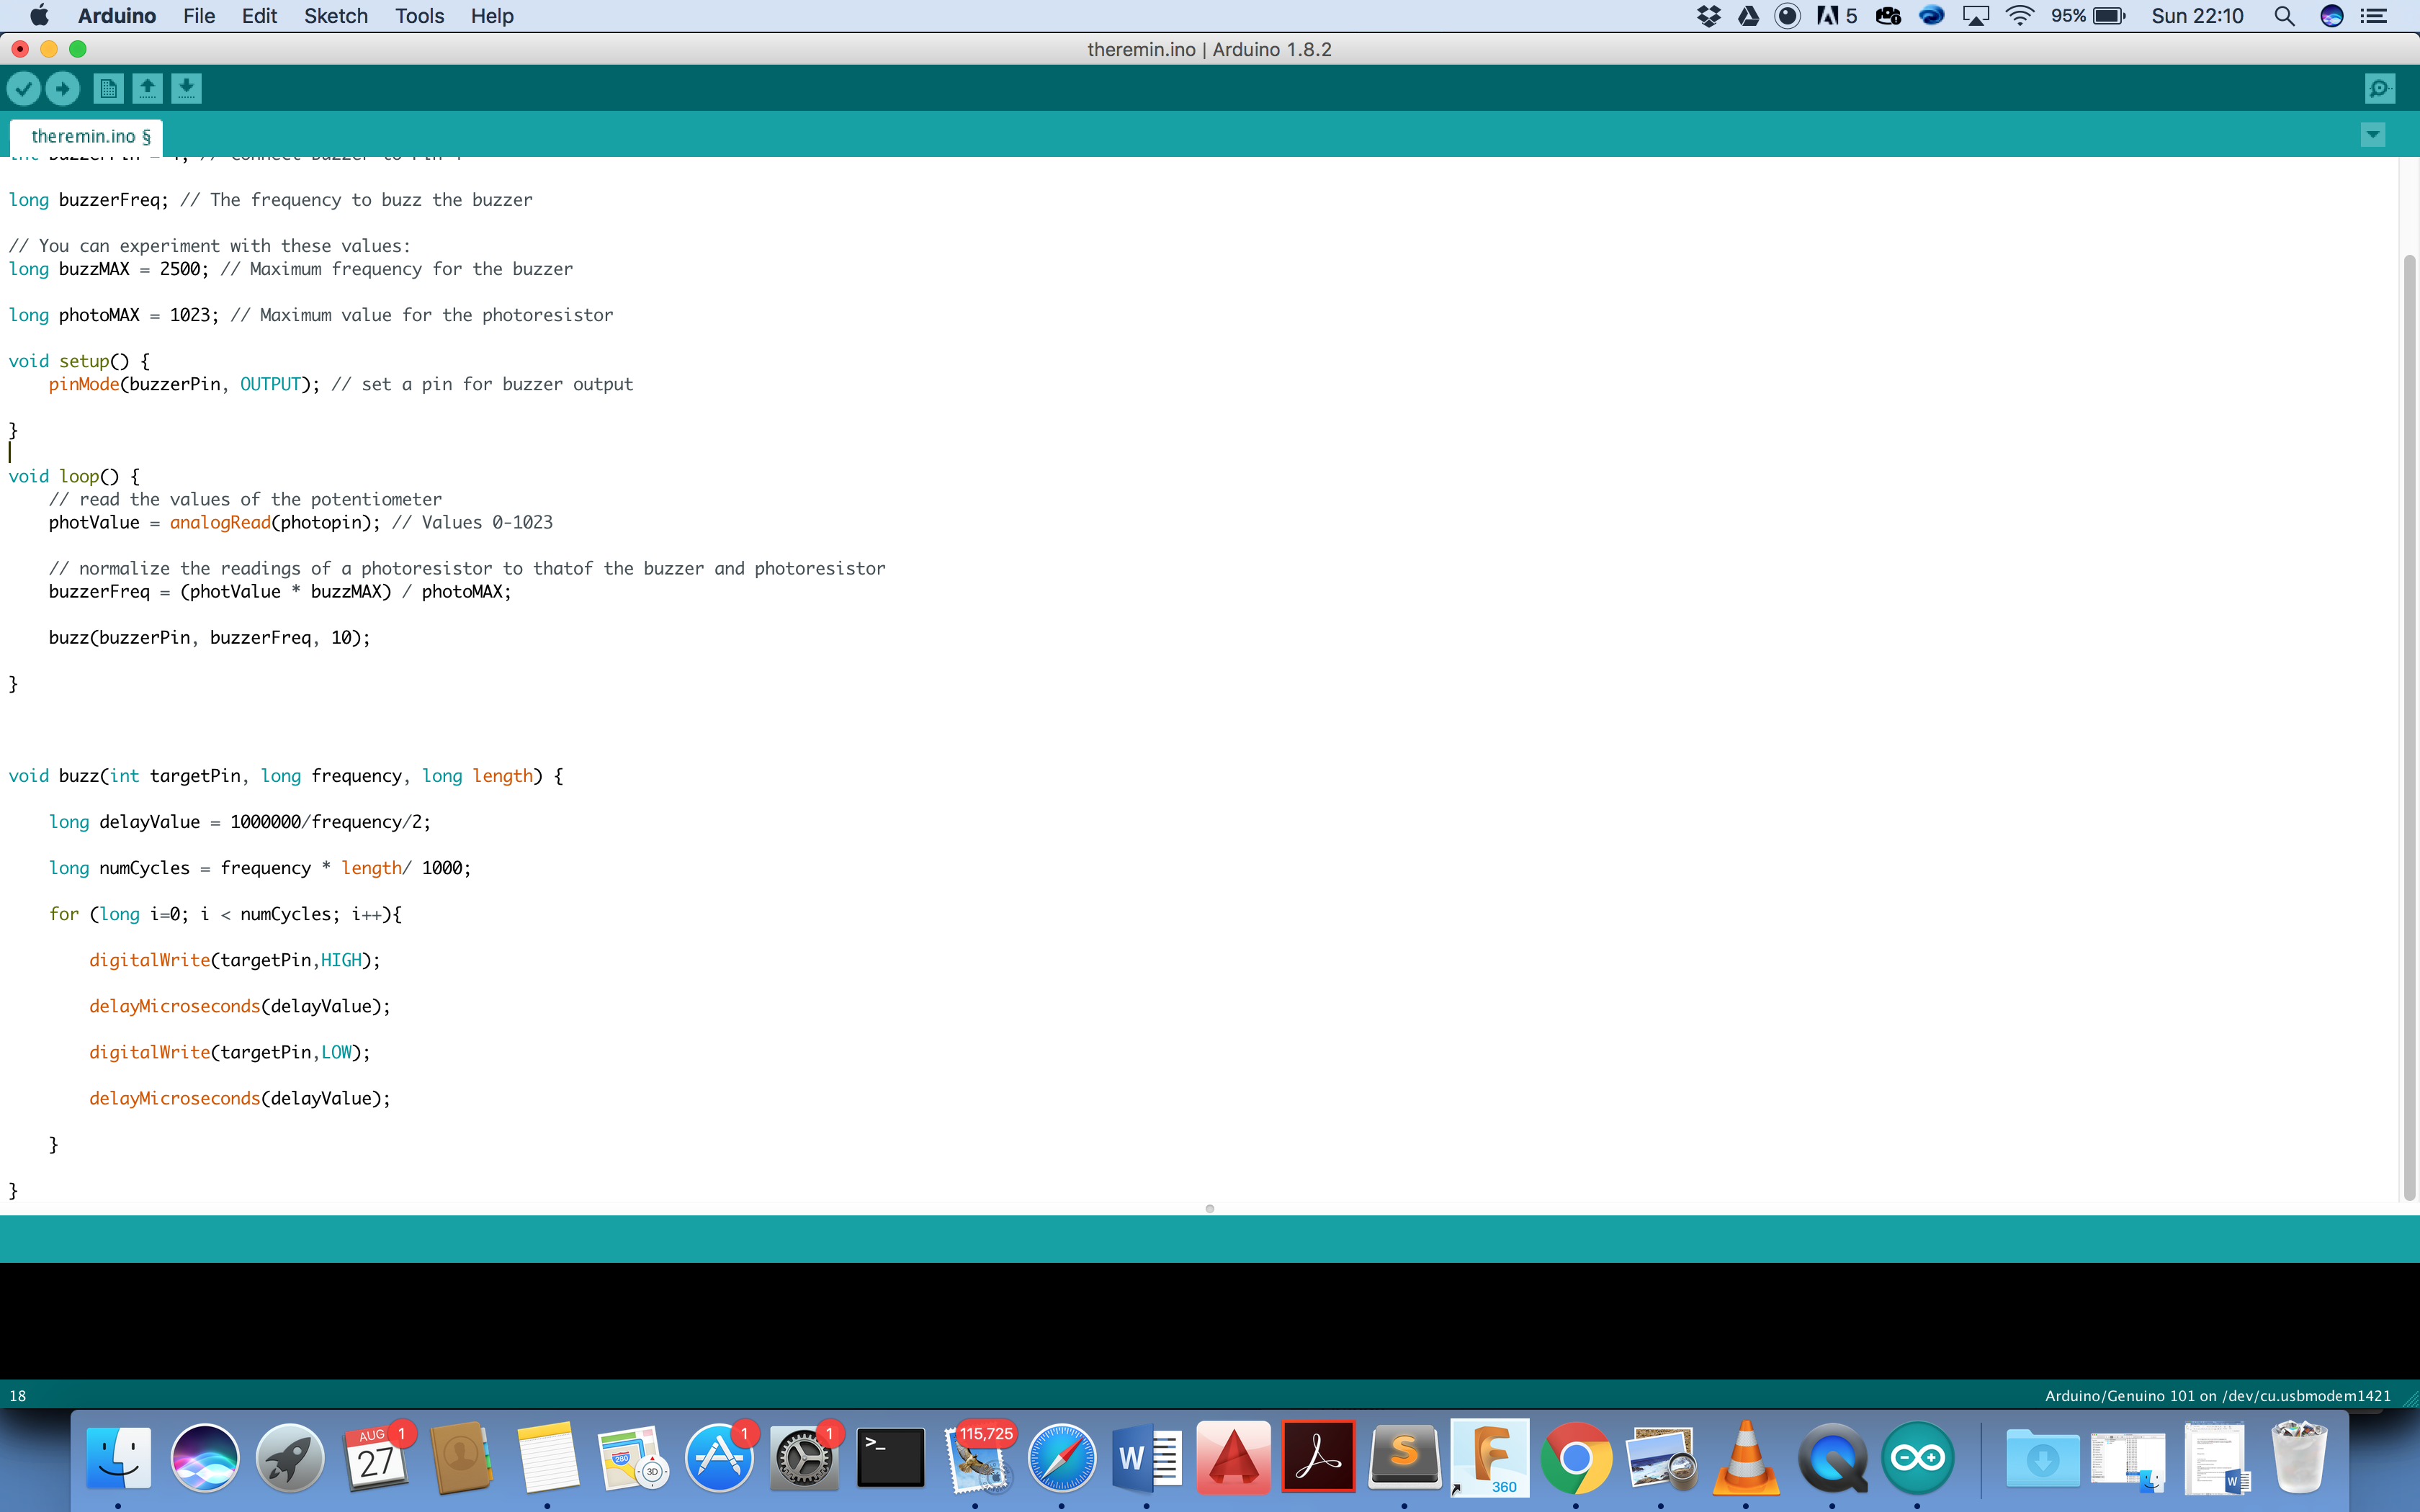The width and height of the screenshot is (2420, 1512).
Task: Click the line number 18 in status bar
Action: (x=18, y=1396)
